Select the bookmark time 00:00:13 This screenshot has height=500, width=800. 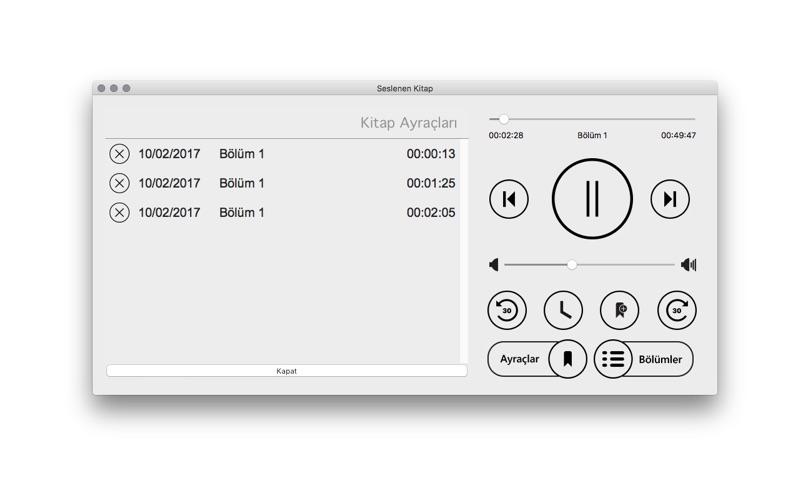pyautogui.click(x=431, y=154)
